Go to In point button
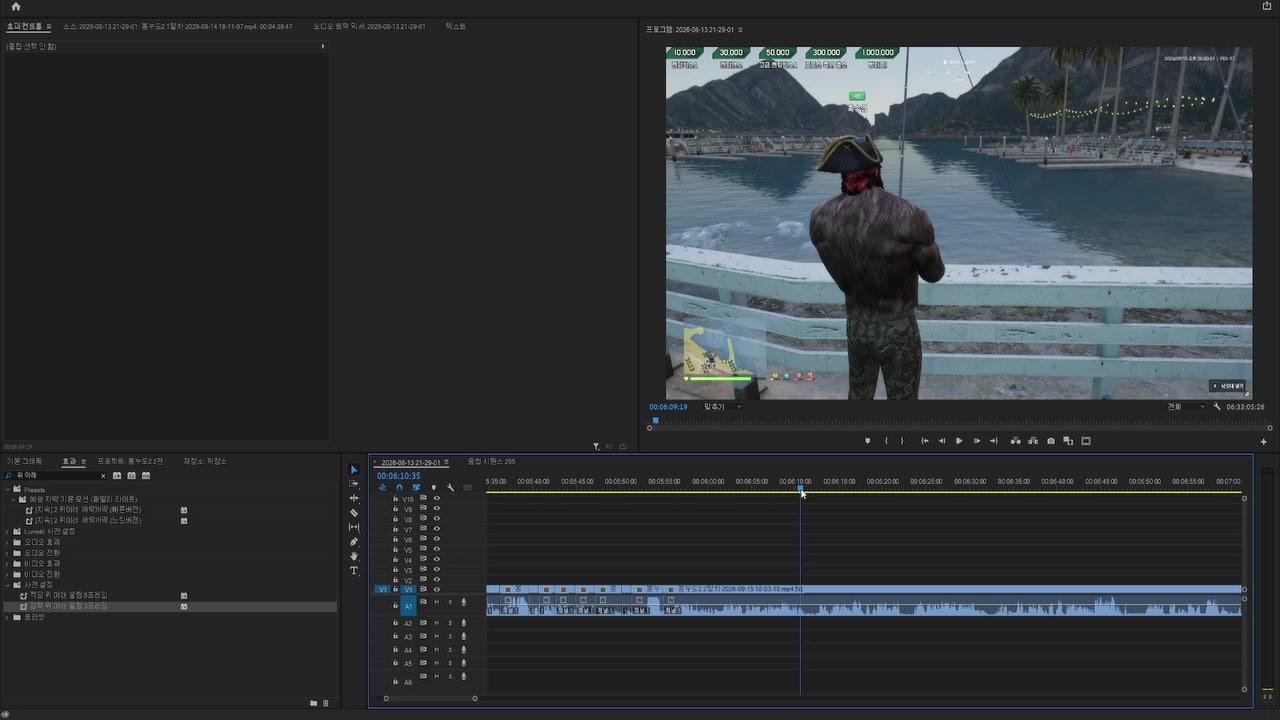 (925, 441)
